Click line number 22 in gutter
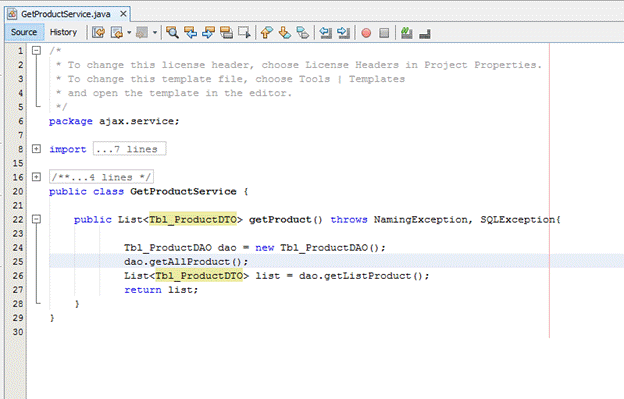624x399 pixels. coord(18,219)
